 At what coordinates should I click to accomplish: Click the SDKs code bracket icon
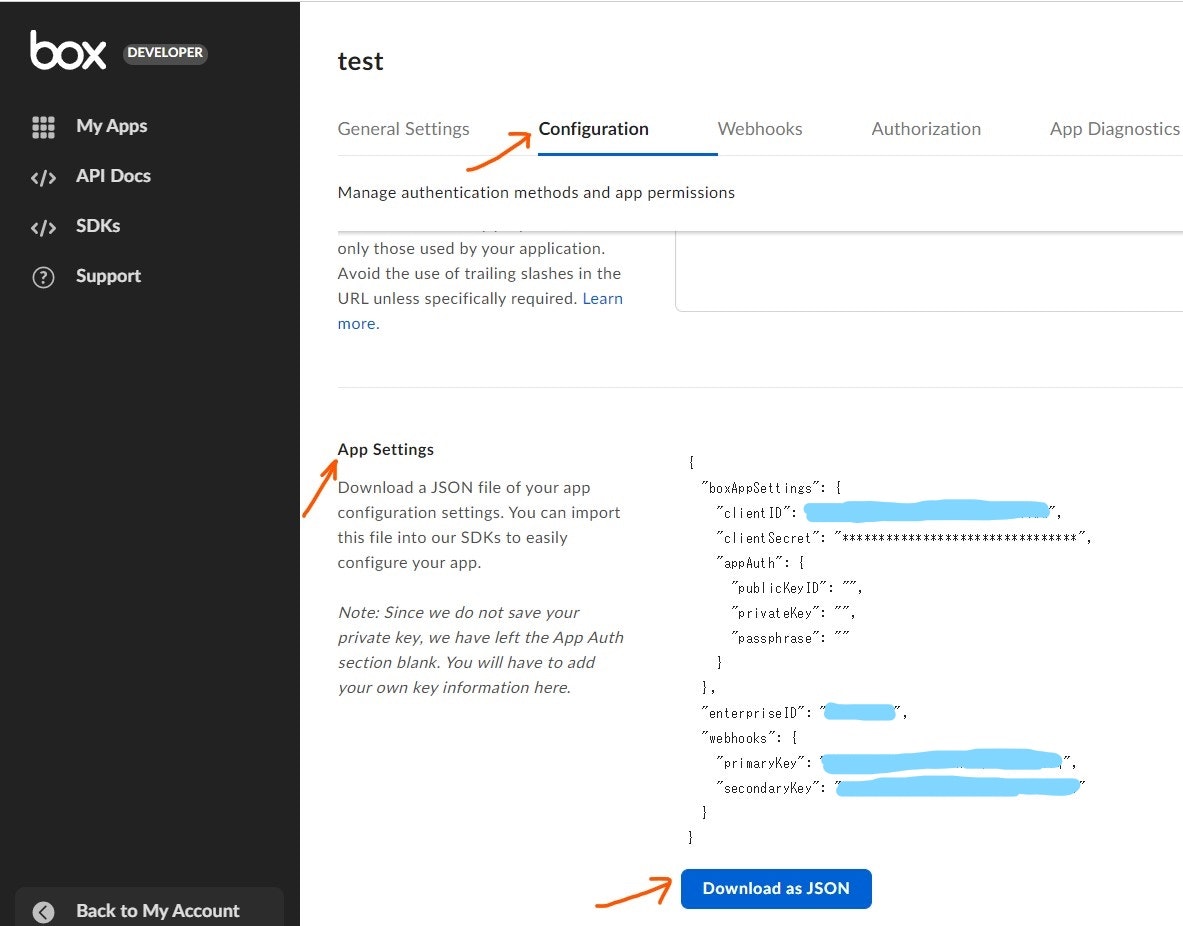[43, 227]
